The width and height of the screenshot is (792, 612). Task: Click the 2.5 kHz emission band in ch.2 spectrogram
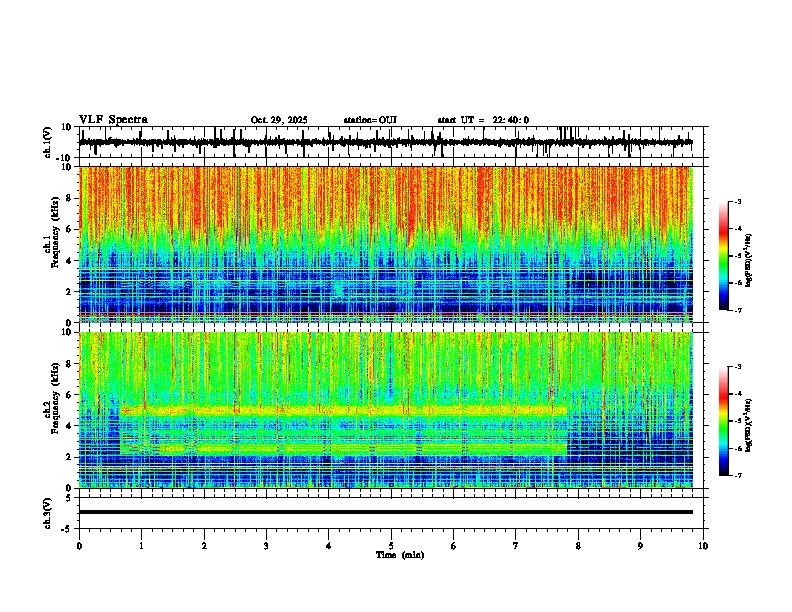[x=343, y=448]
